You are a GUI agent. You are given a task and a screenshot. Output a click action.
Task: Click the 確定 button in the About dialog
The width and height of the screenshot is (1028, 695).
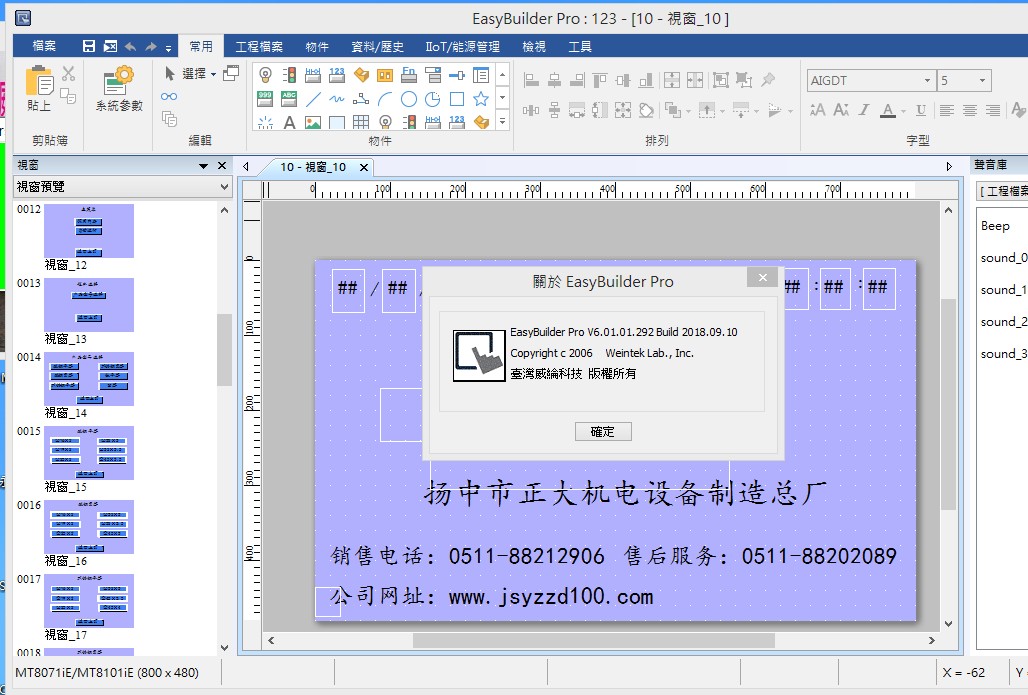[603, 431]
